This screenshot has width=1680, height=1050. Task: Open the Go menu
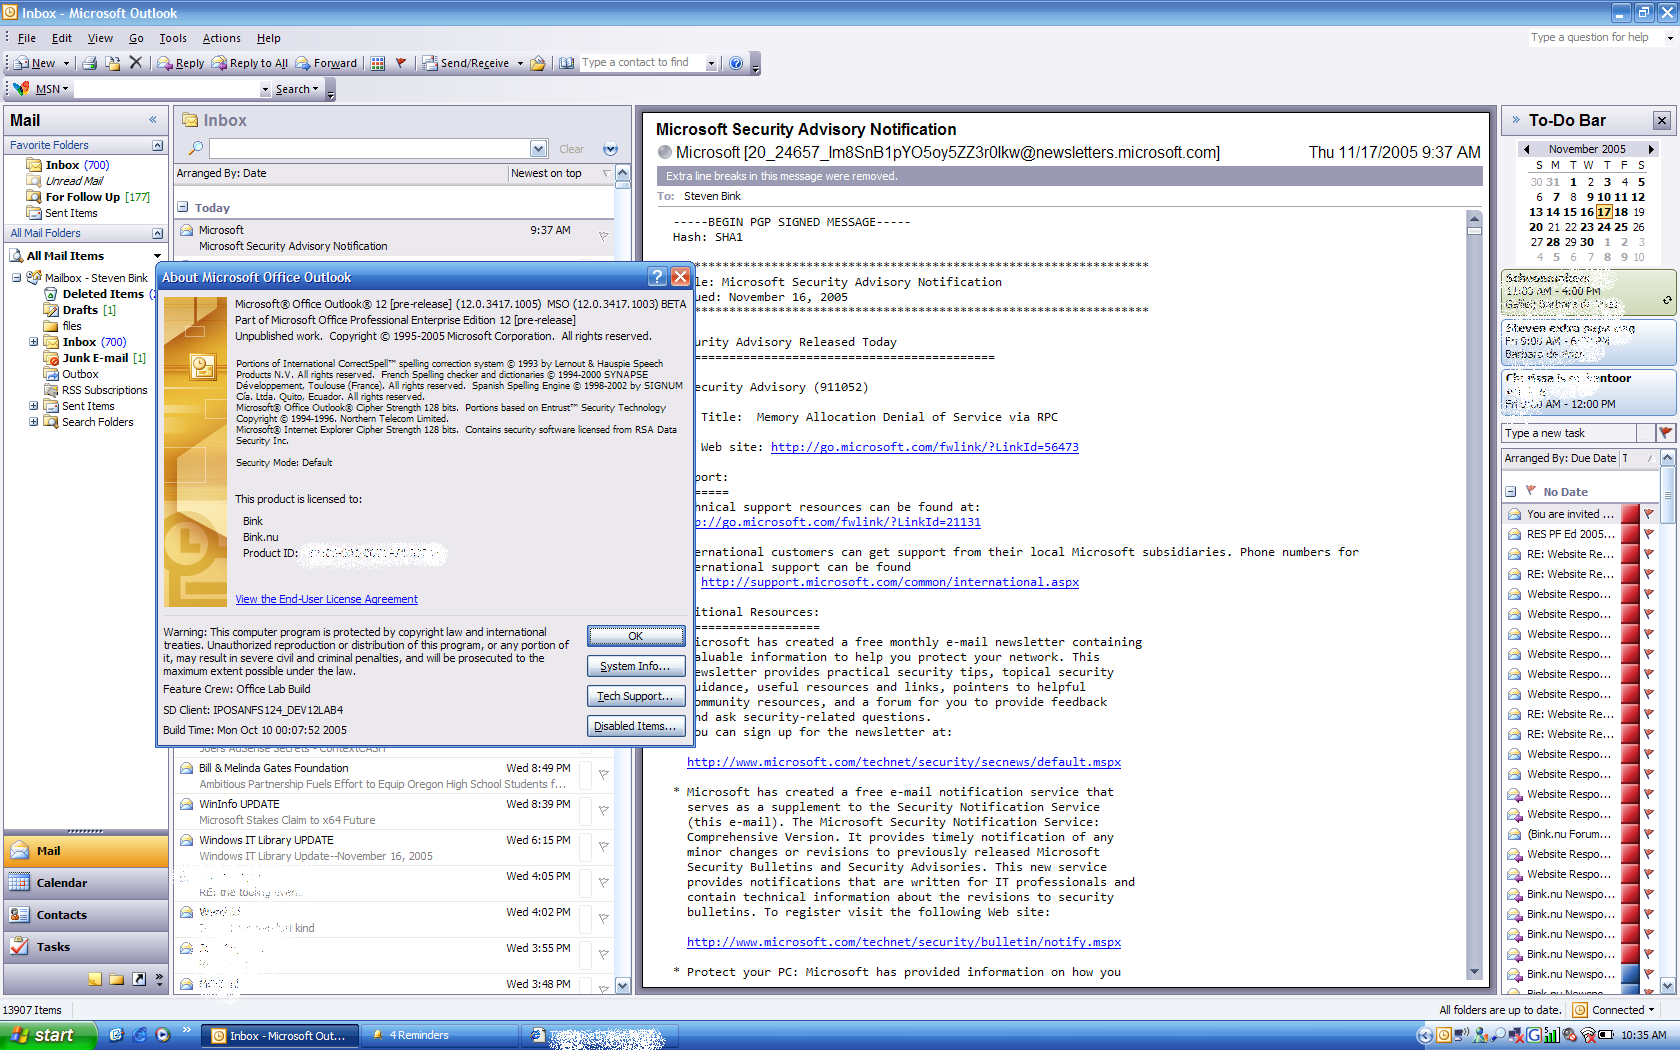(x=136, y=38)
